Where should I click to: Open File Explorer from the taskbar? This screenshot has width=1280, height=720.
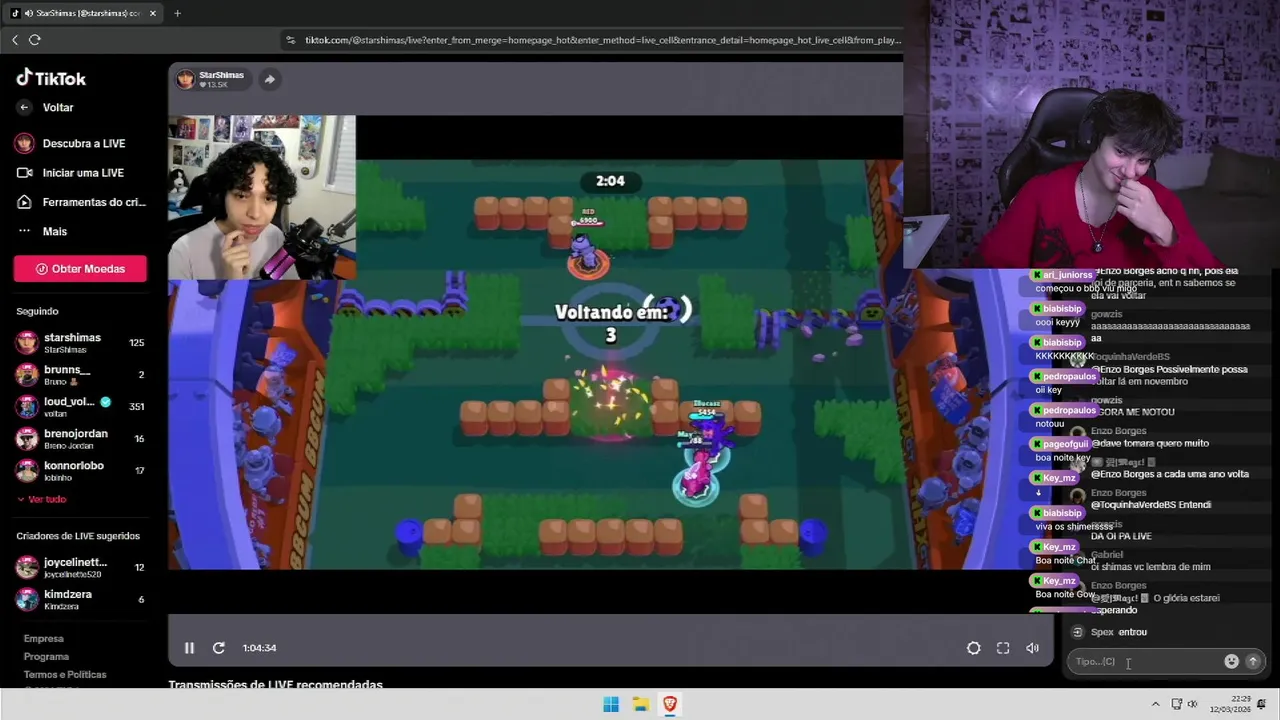tap(640, 704)
